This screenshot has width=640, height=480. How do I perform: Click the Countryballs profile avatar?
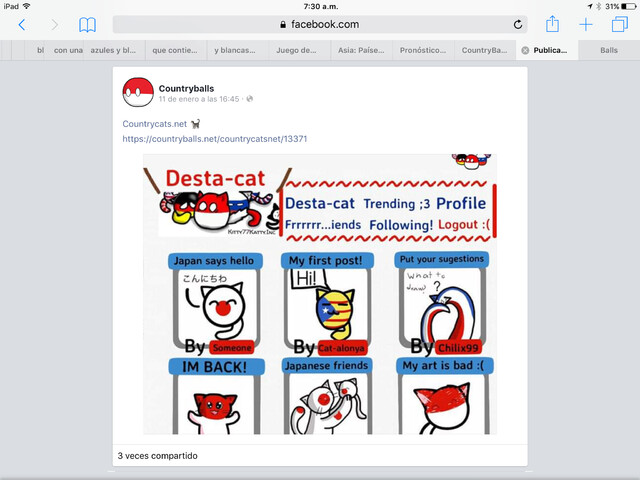pos(138,92)
